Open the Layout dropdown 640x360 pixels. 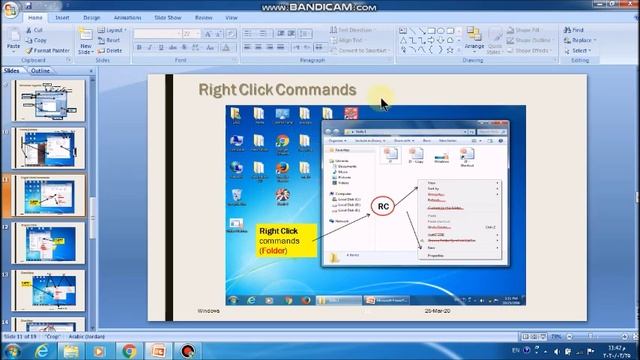coord(112,30)
